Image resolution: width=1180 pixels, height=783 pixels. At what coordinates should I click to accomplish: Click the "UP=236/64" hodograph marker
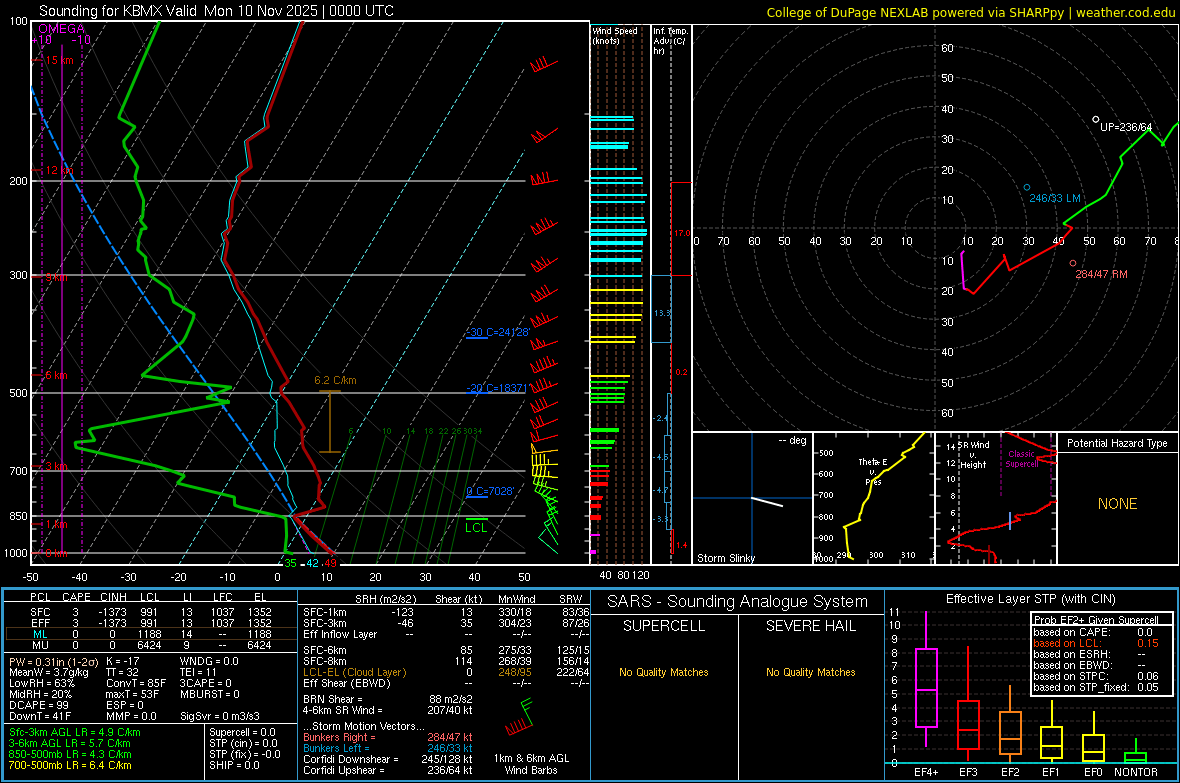(1126, 127)
